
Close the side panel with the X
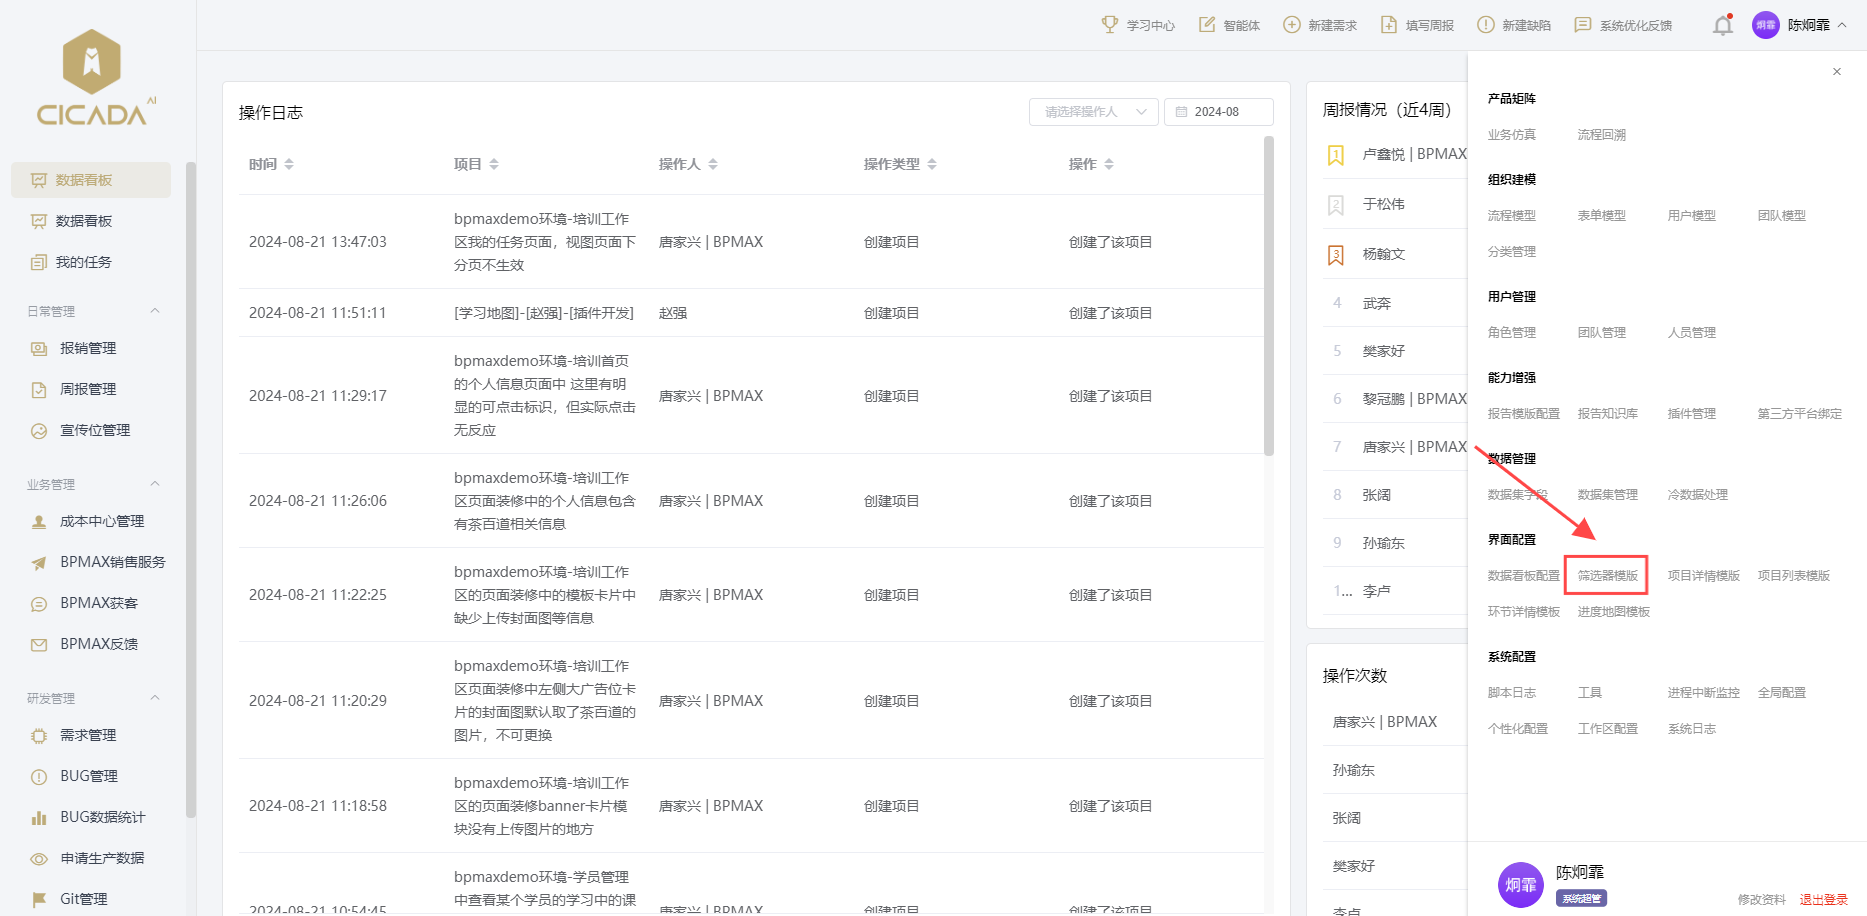(1837, 72)
